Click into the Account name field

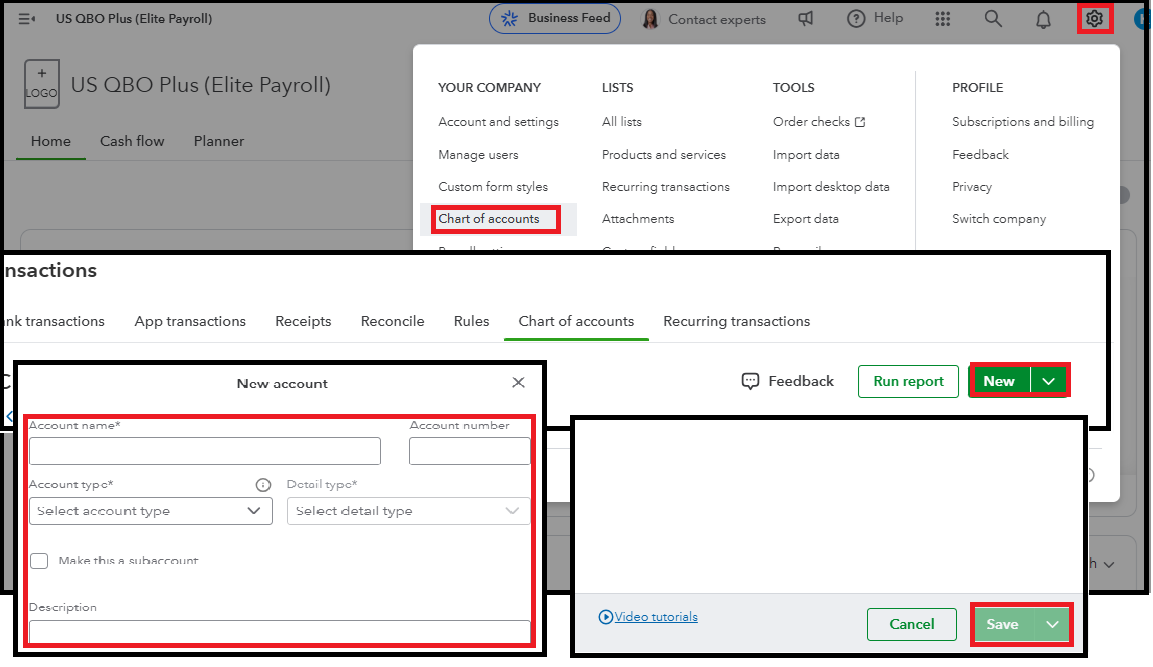pos(204,451)
